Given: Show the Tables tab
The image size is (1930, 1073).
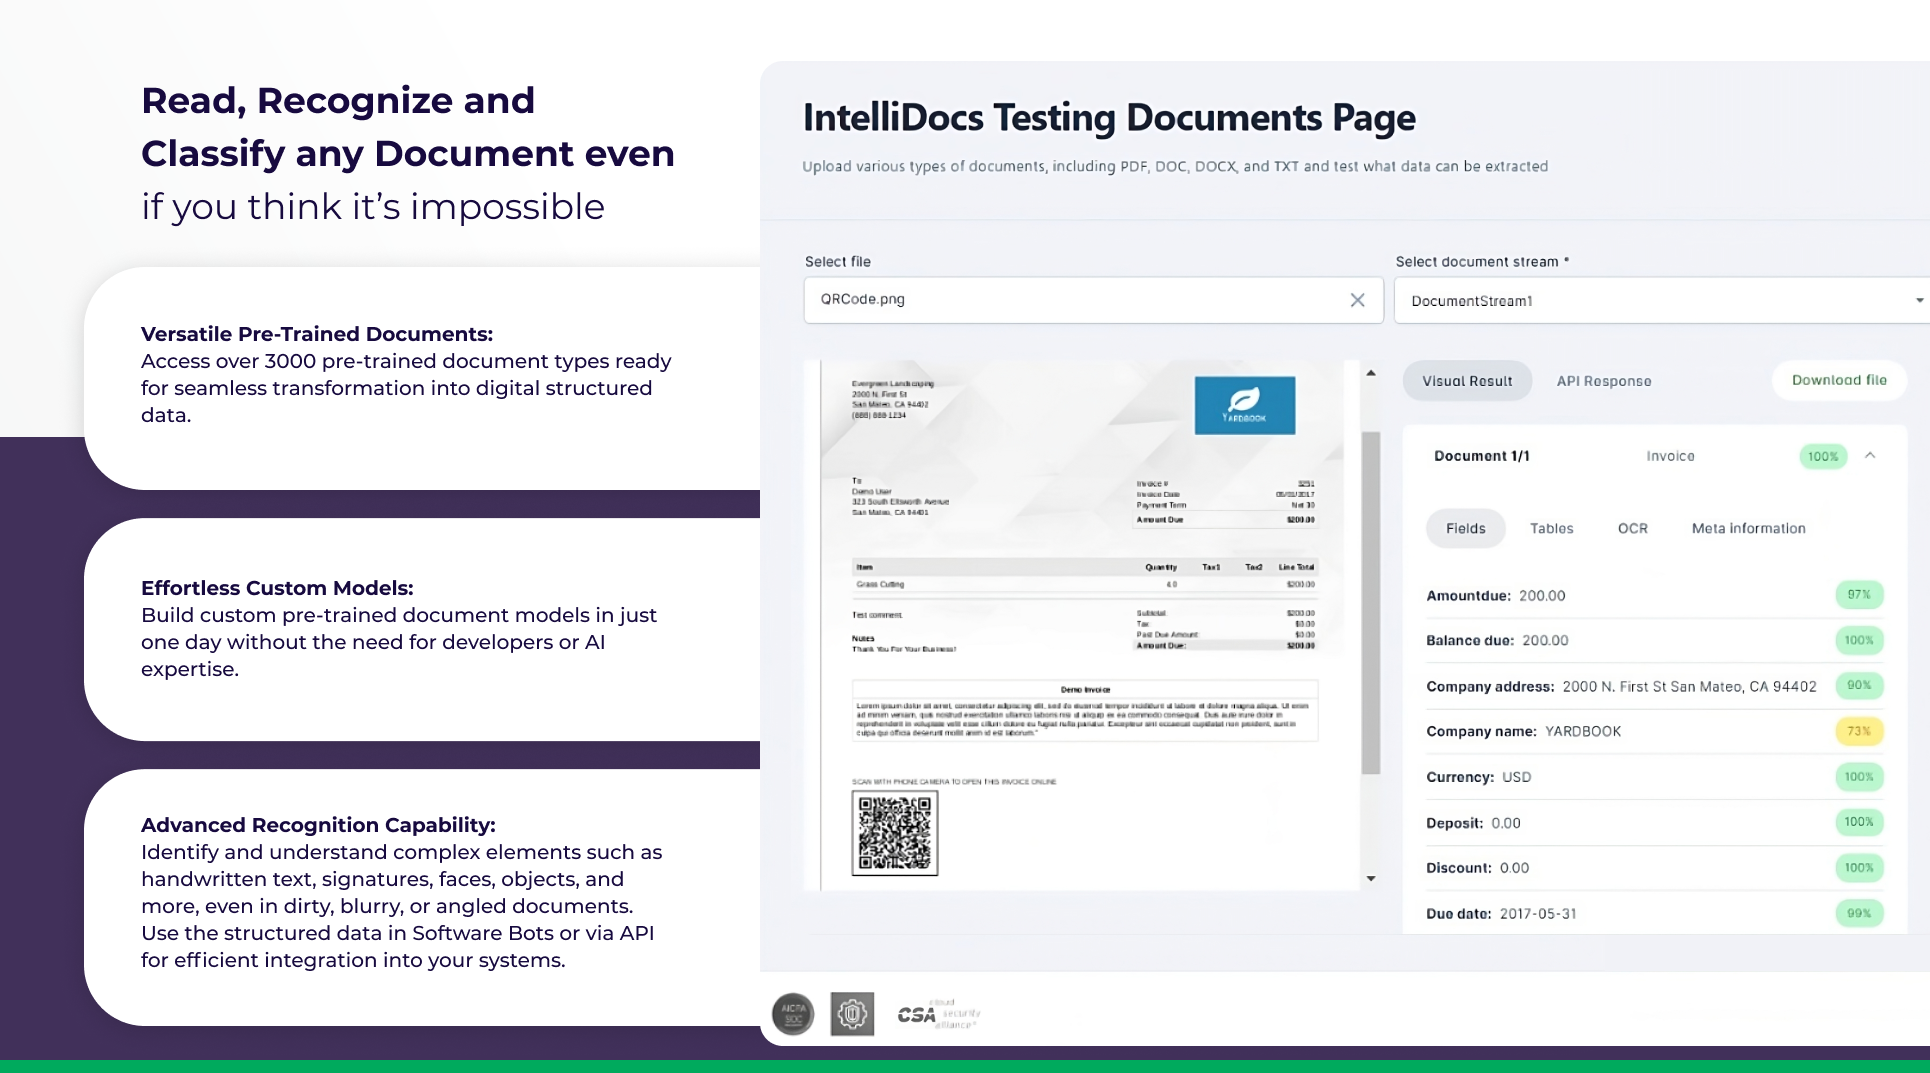Looking at the screenshot, I should click(x=1551, y=528).
